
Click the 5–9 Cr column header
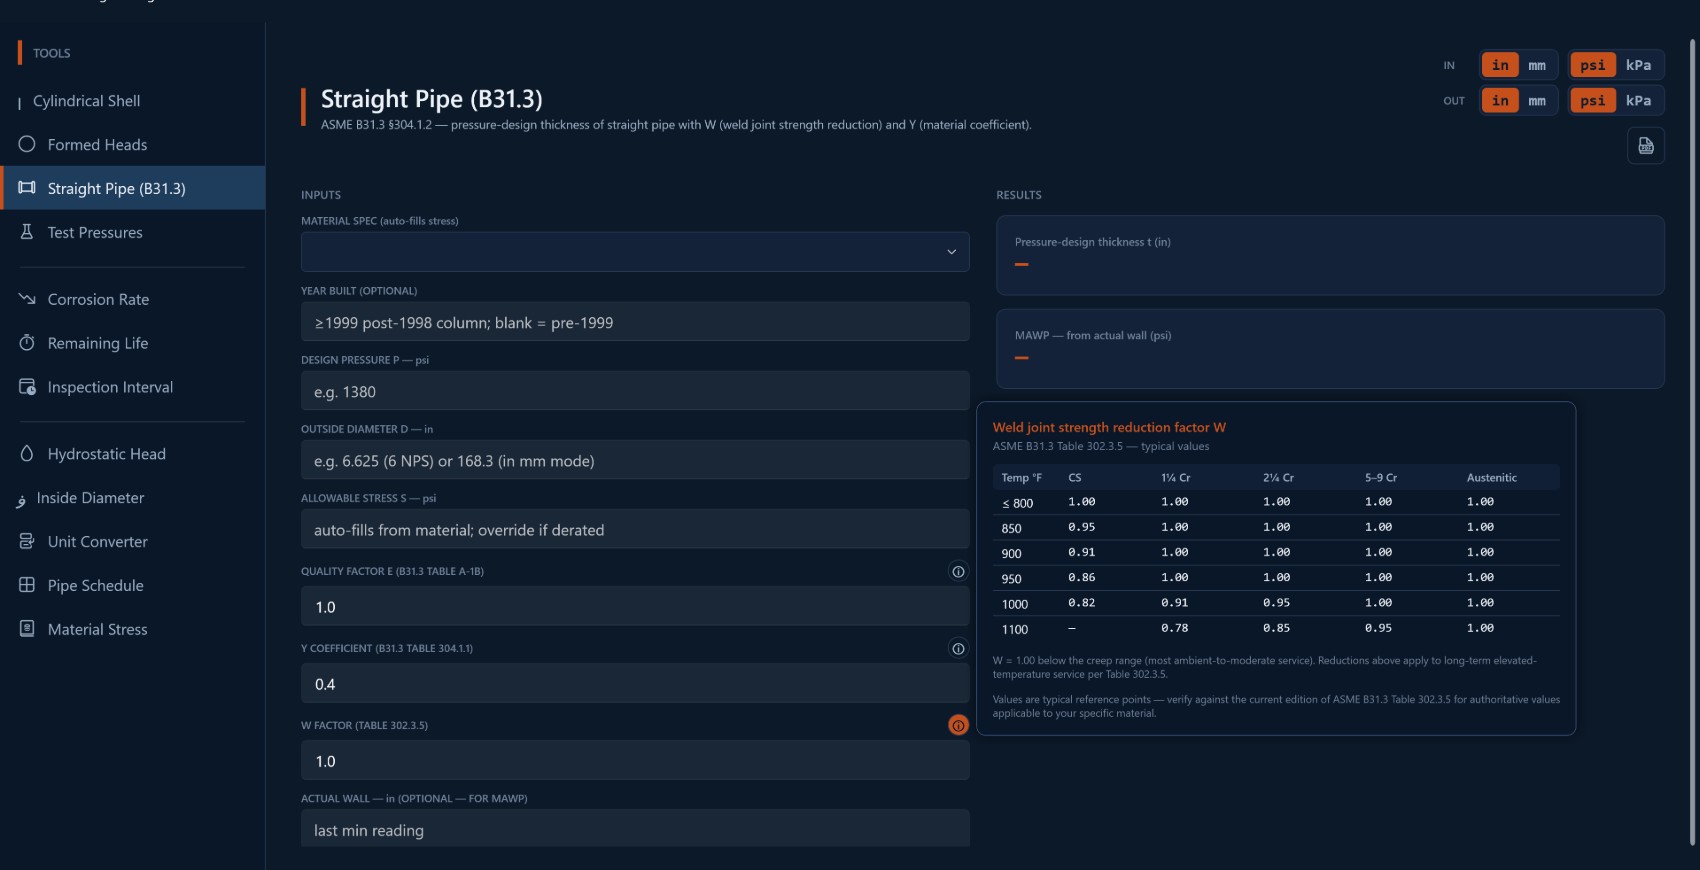[x=1381, y=477]
